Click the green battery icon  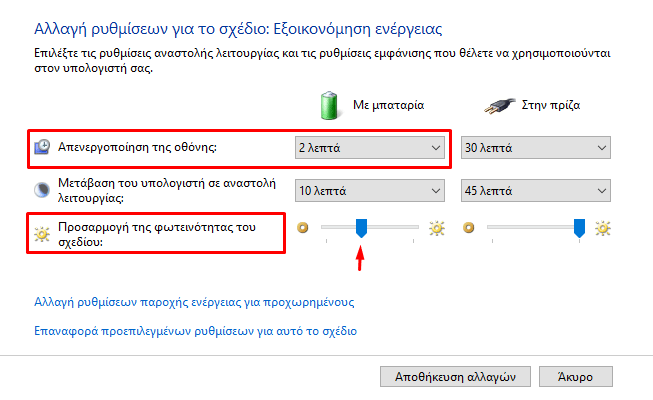(329, 105)
